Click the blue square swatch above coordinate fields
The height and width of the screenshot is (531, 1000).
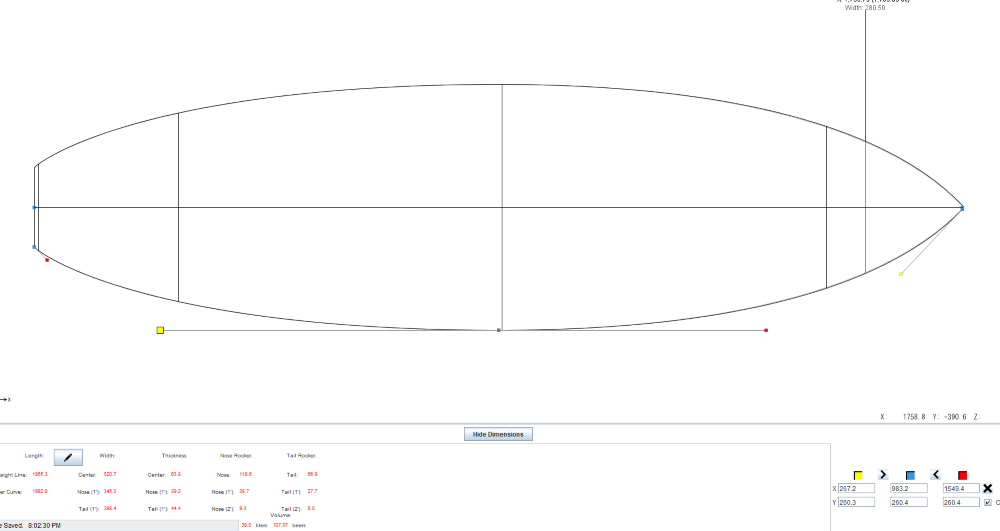point(910,475)
